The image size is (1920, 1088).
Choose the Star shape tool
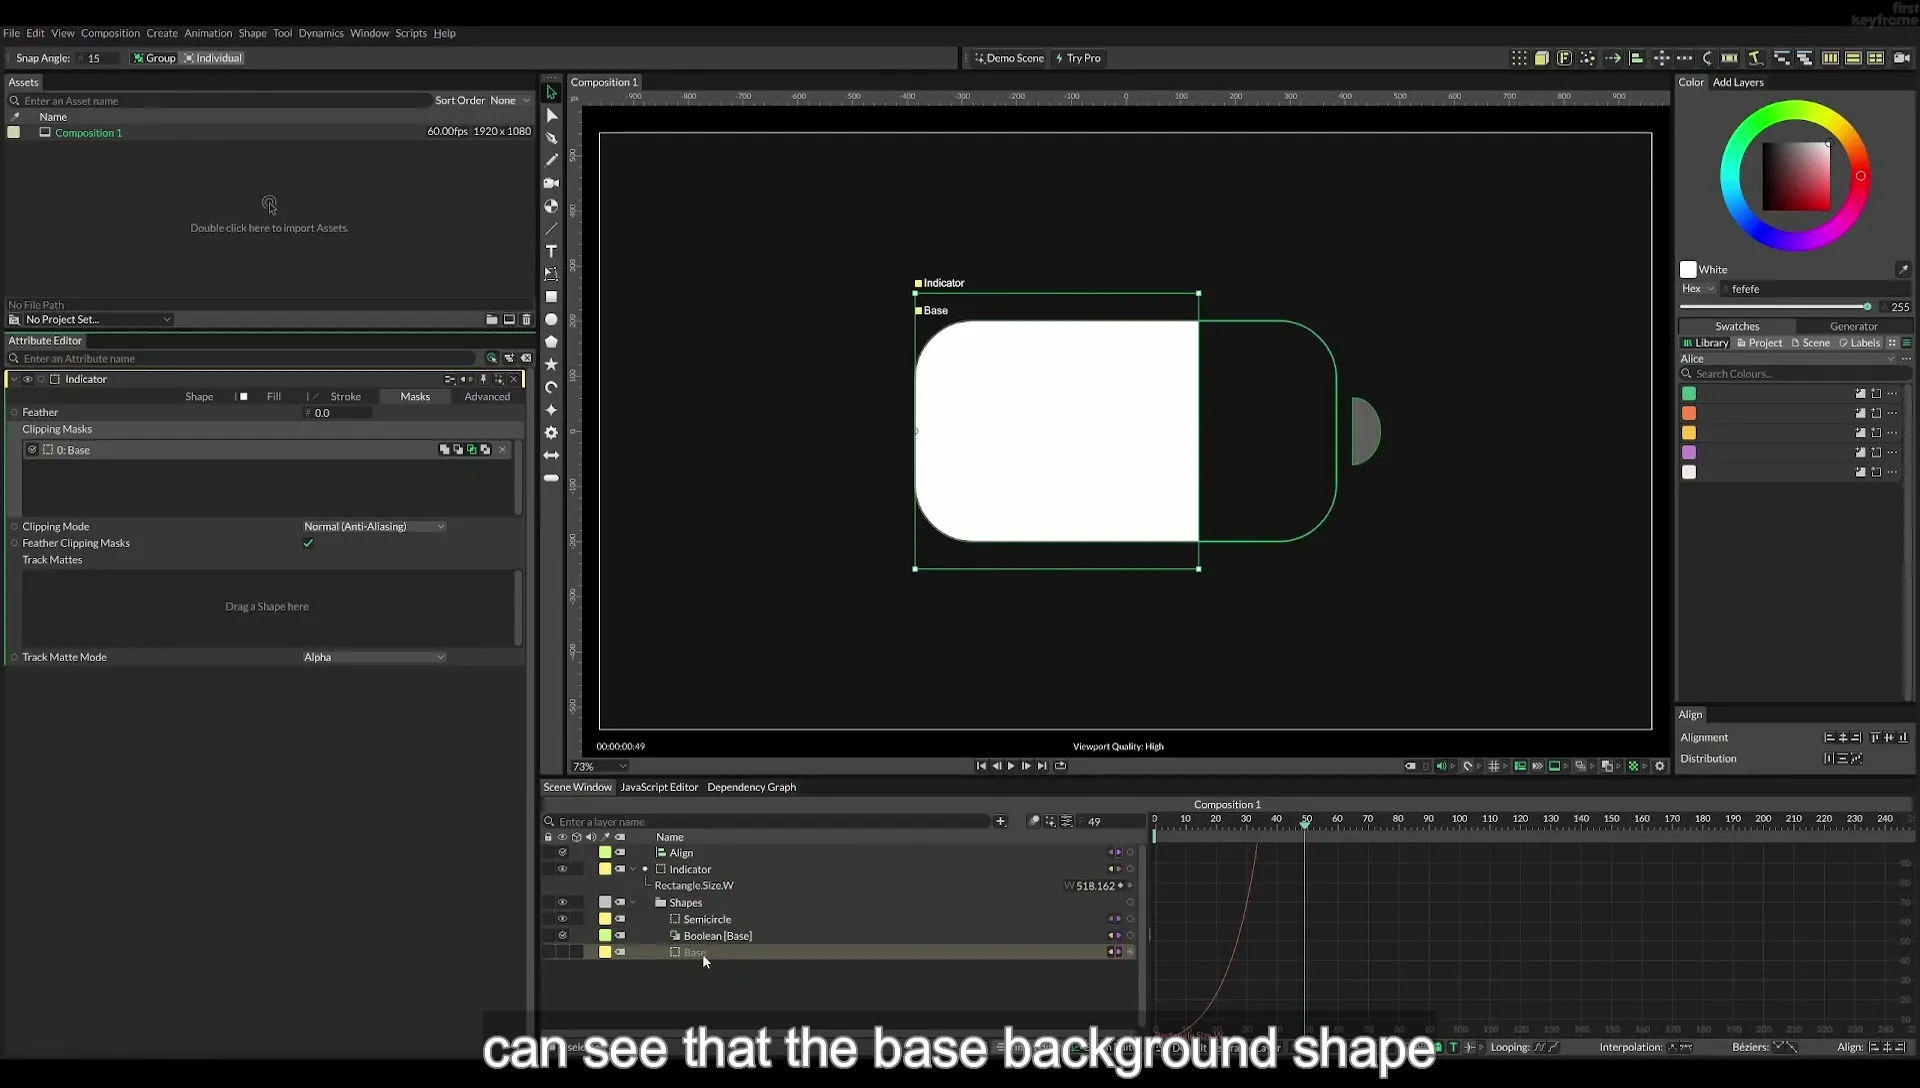(551, 365)
